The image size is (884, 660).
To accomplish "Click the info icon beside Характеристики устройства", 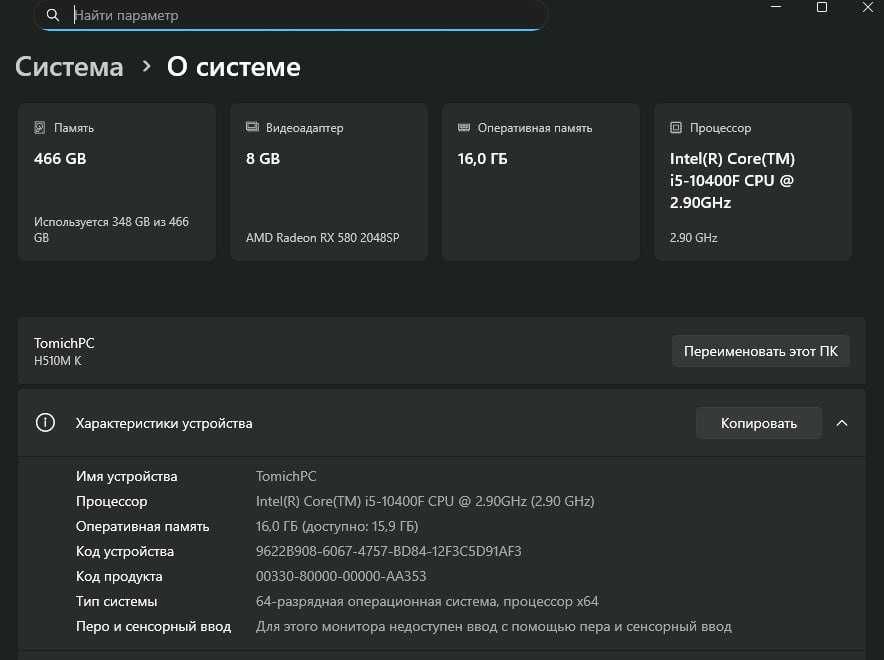I will click(x=46, y=423).
